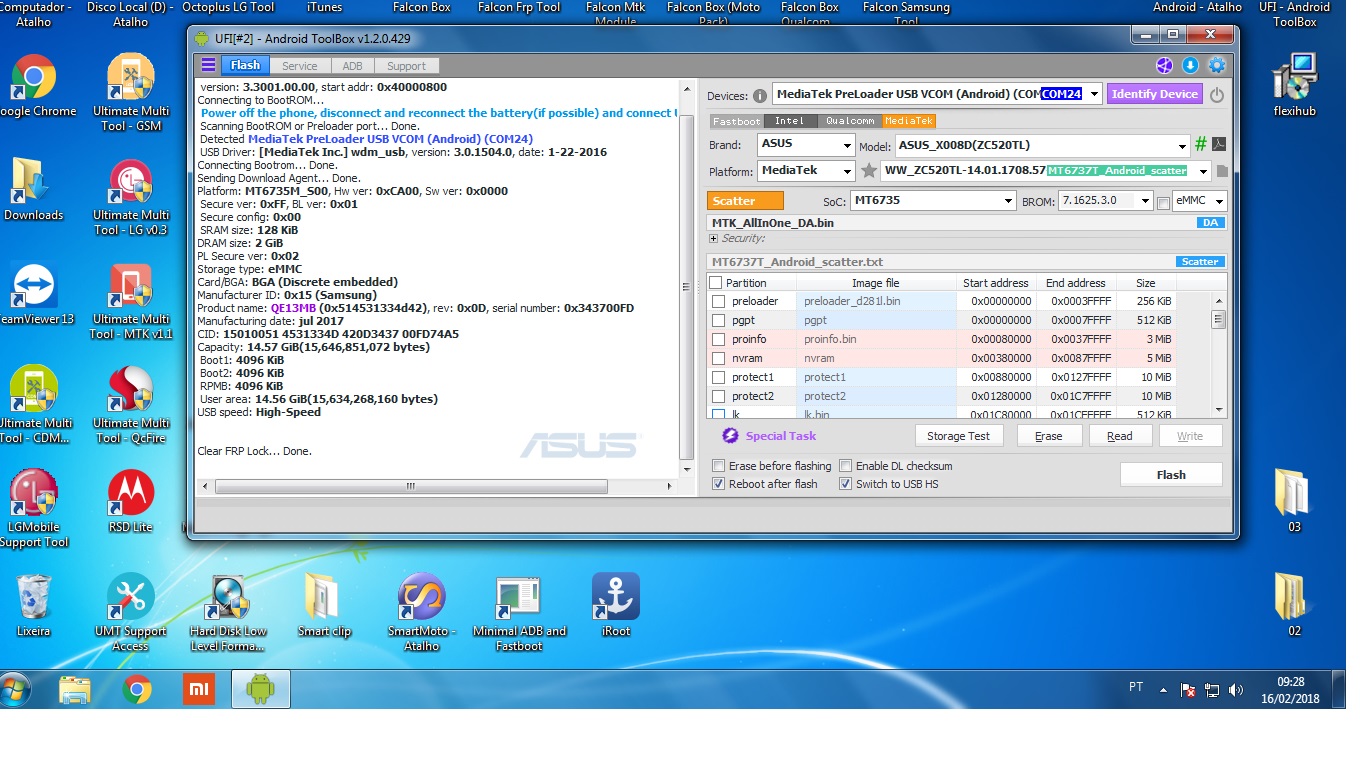1360x768 pixels.
Task: Open the BROM version dropdown
Action: [x=1145, y=201]
